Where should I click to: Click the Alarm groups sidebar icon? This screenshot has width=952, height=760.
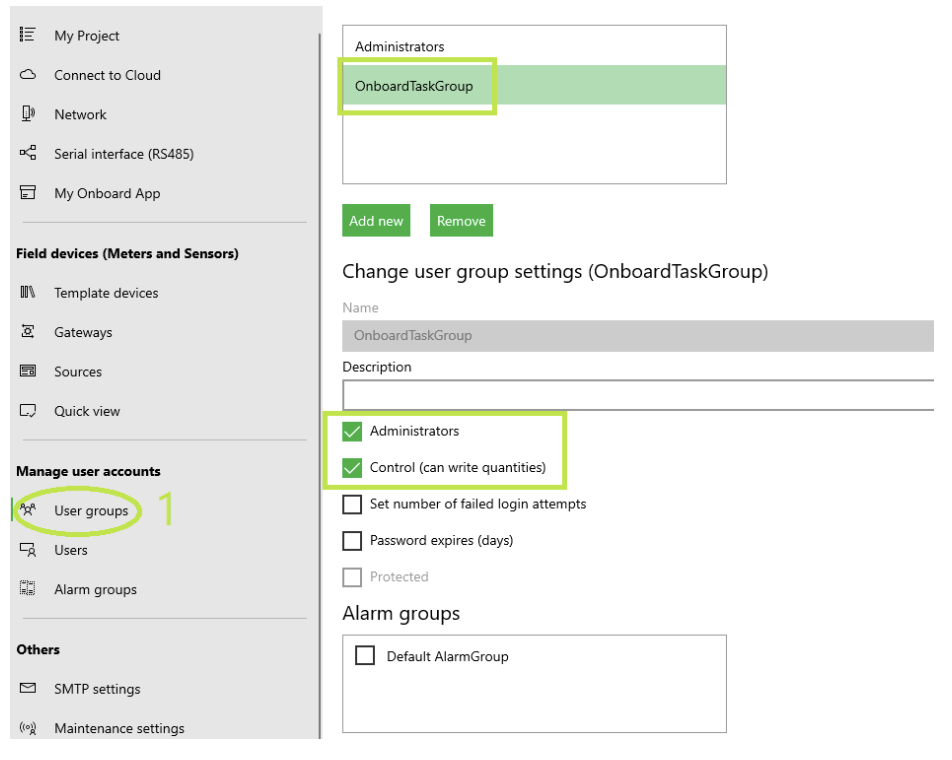click(x=27, y=589)
